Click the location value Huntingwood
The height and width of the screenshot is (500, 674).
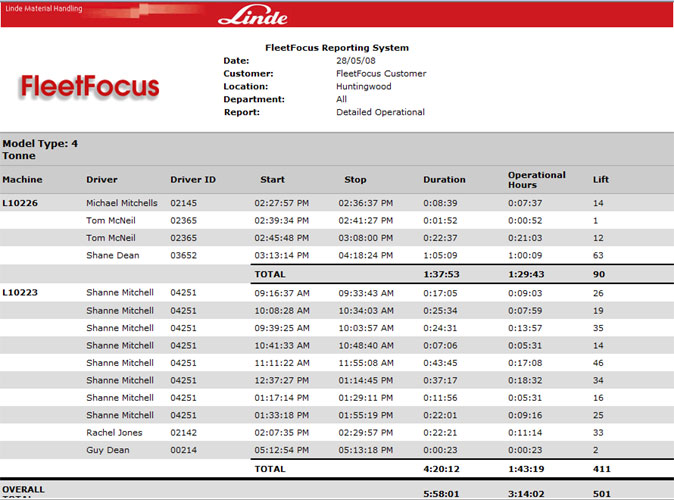pyautogui.click(x=363, y=86)
